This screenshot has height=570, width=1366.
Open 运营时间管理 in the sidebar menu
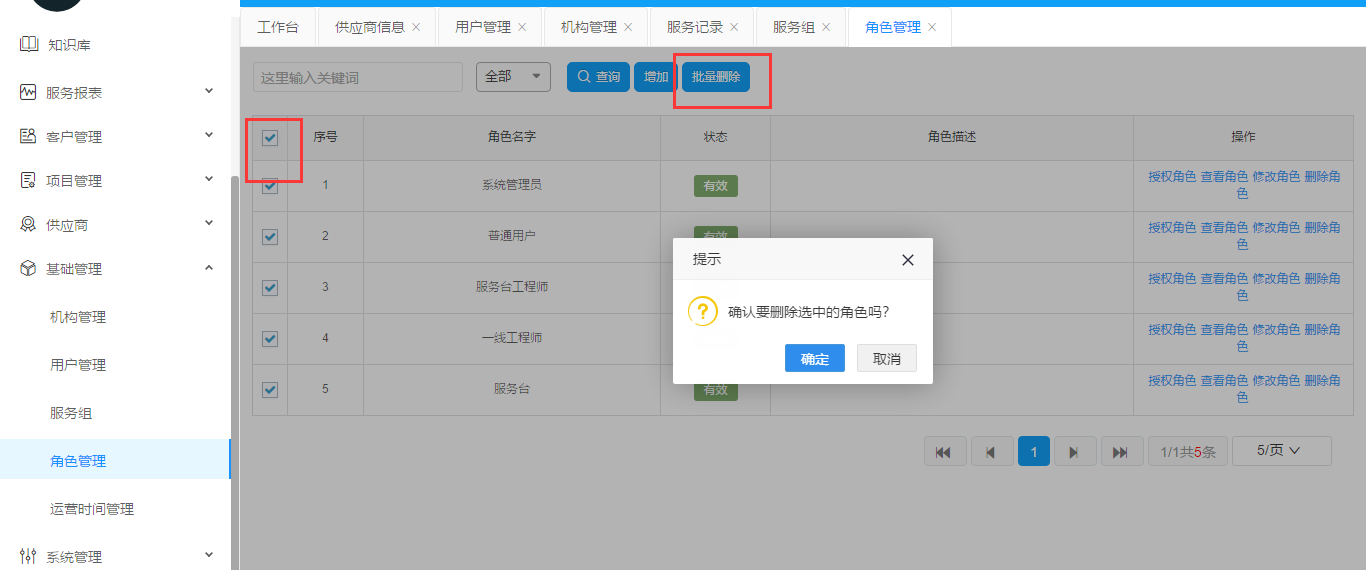click(x=92, y=509)
